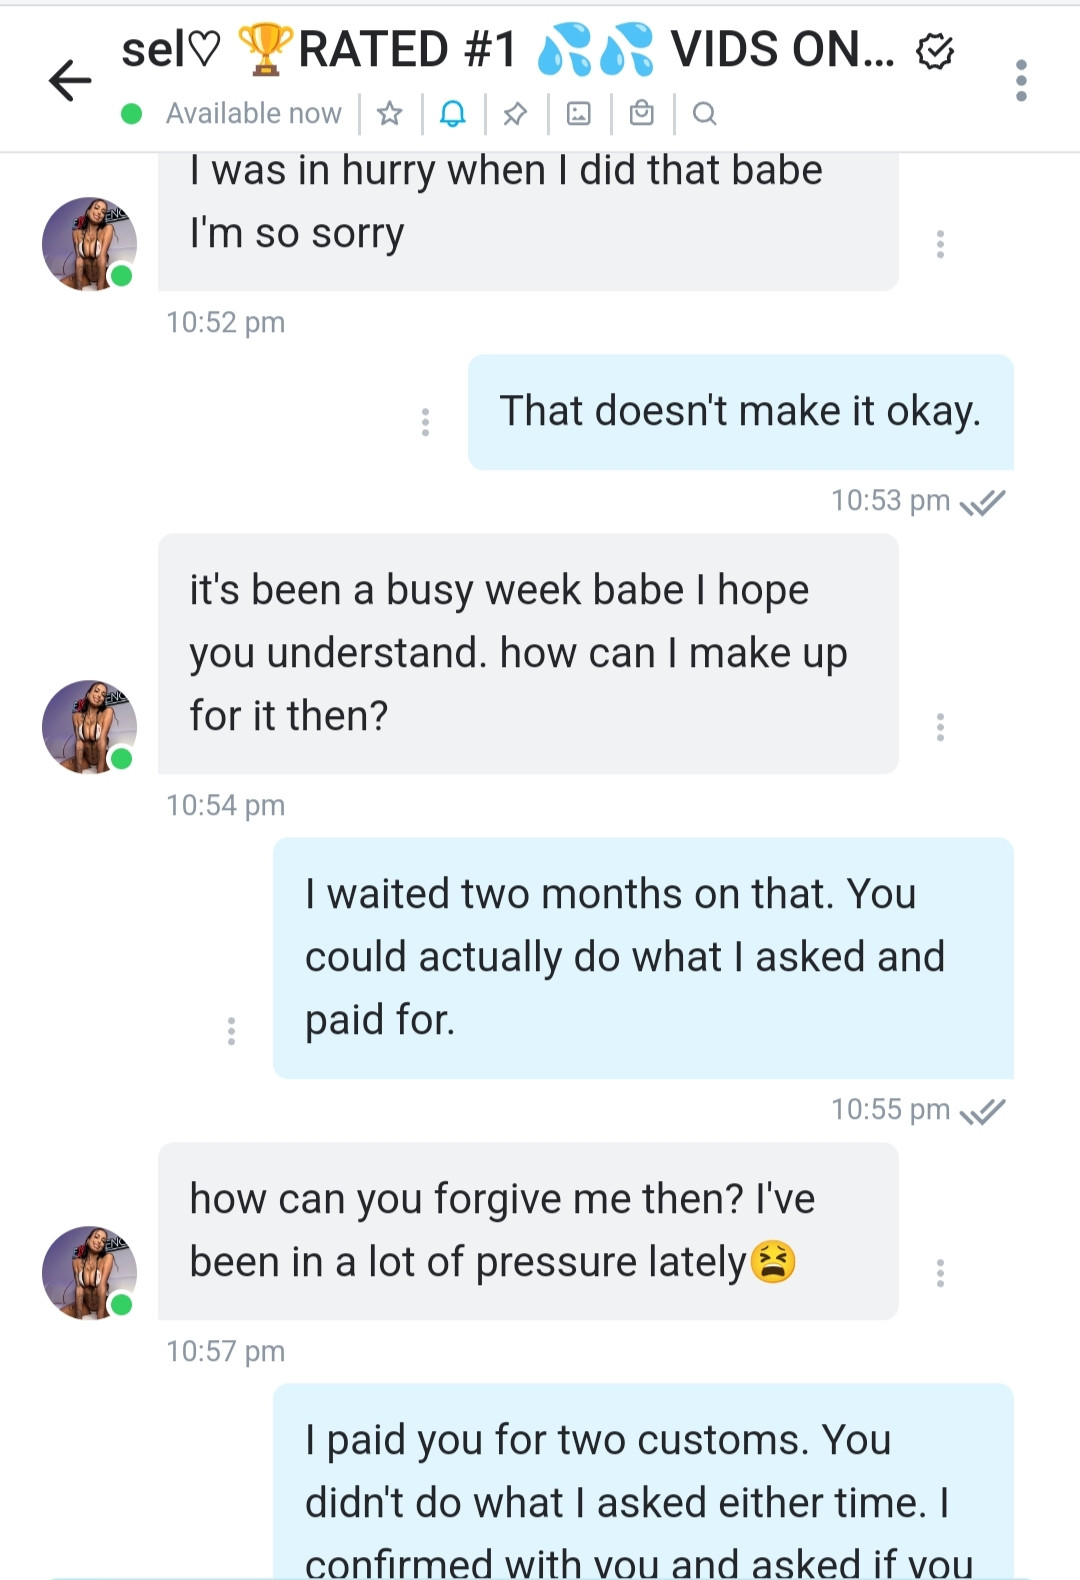Open the purchases bag icon

click(642, 114)
